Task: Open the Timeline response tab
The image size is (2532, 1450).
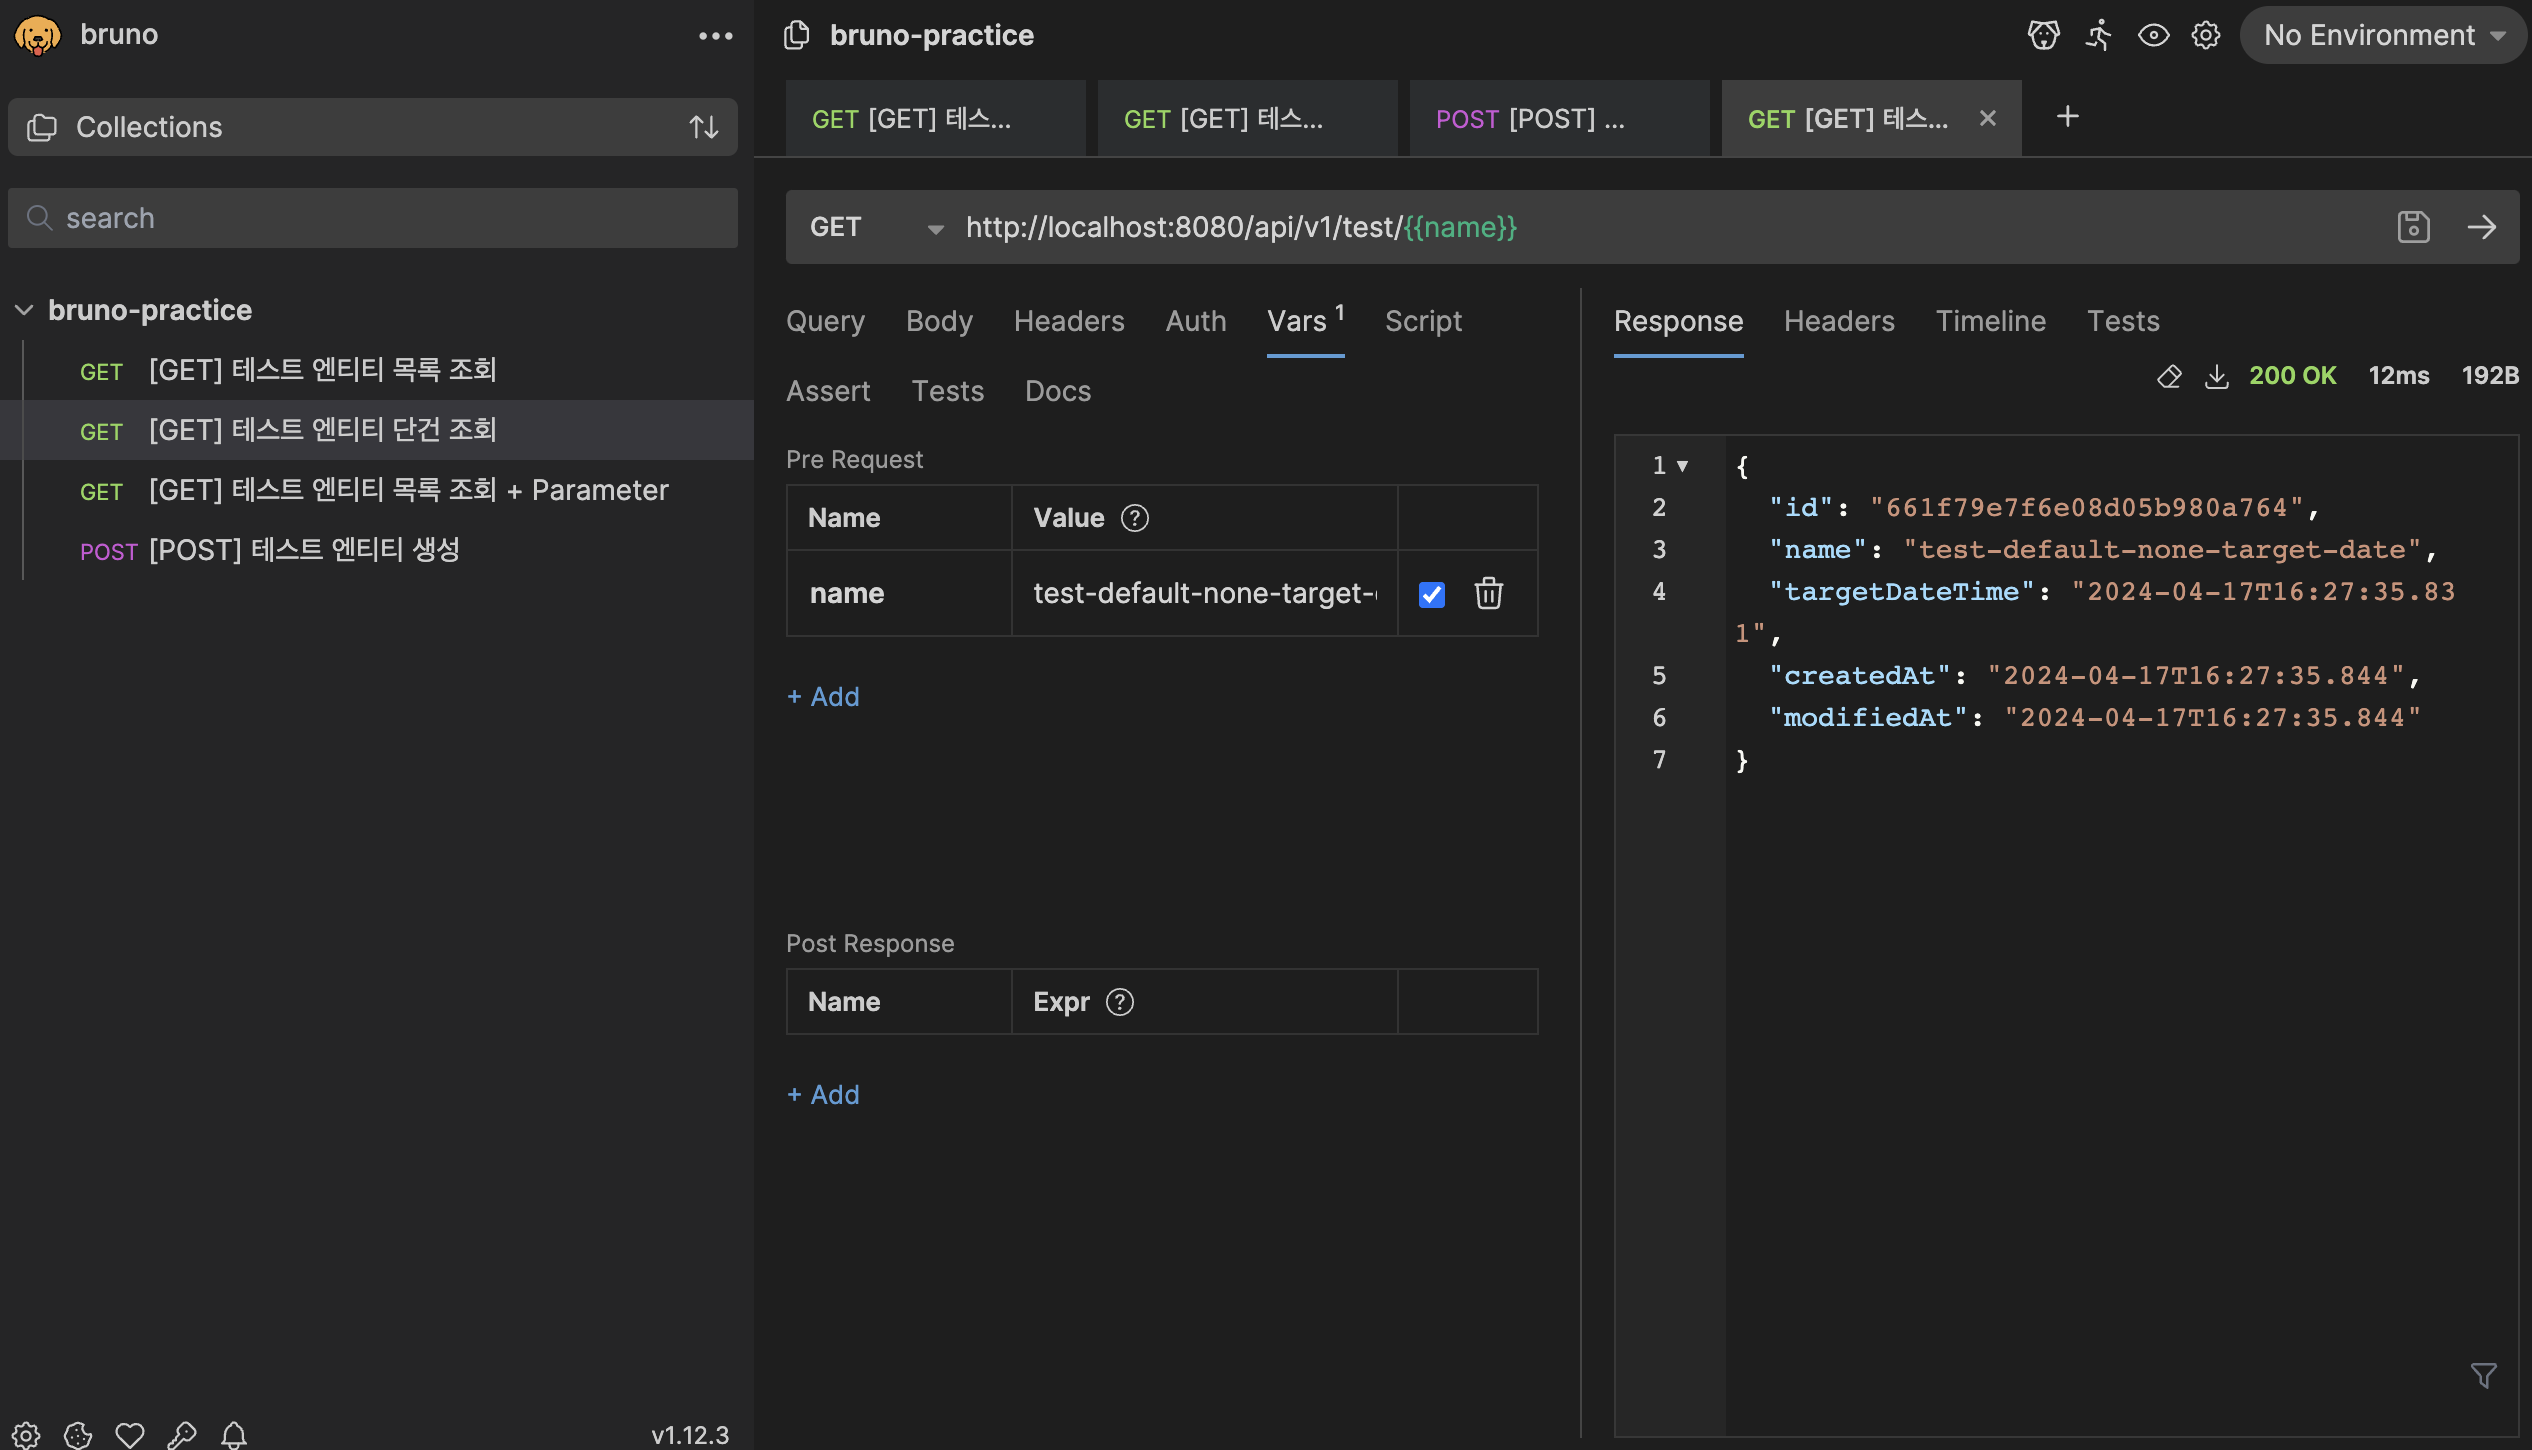Action: tap(1990, 321)
